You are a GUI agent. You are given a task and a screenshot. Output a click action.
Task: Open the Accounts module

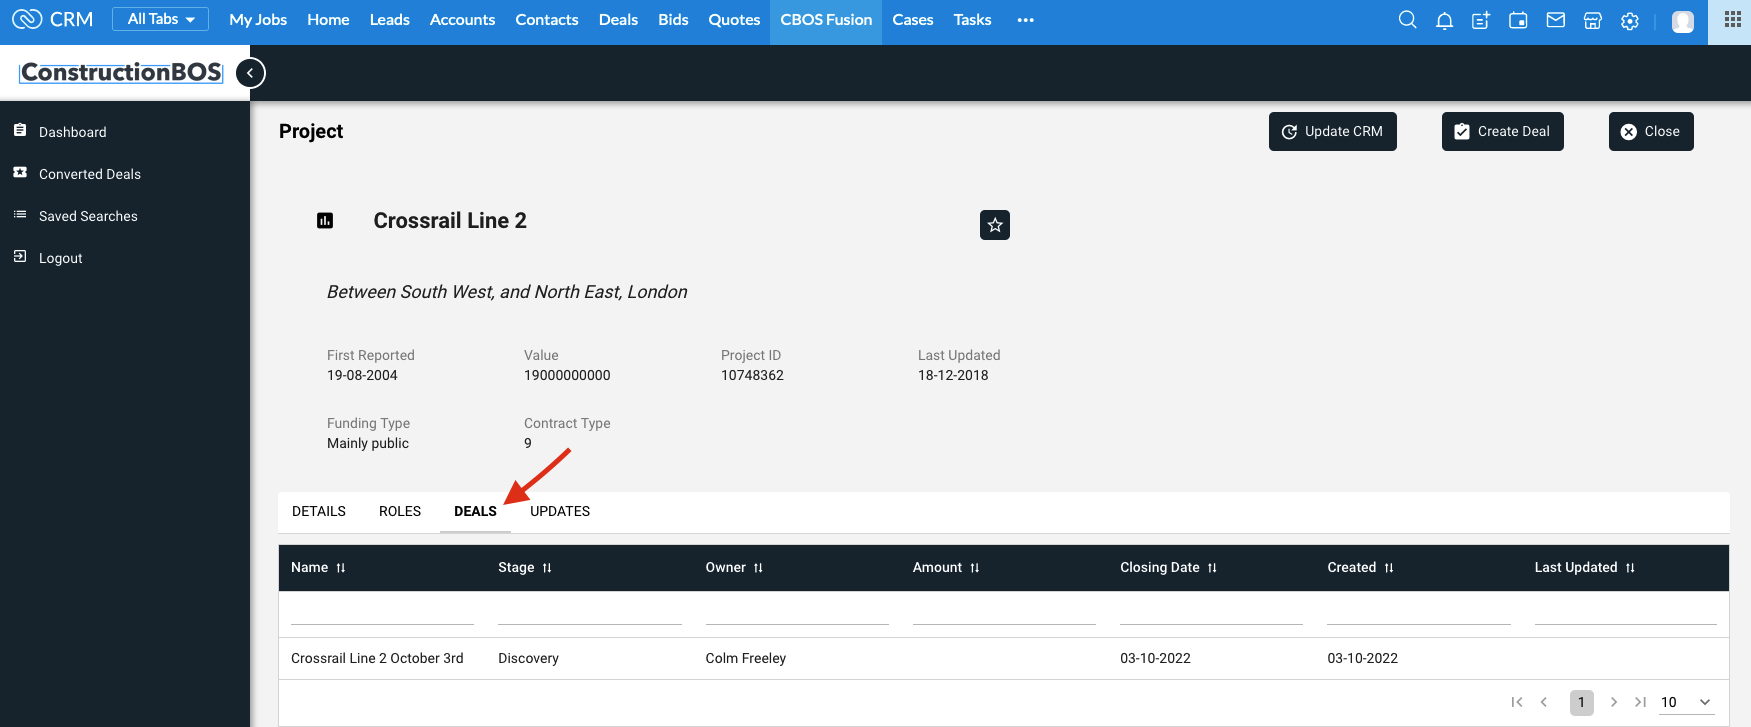(x=462, y=19)
